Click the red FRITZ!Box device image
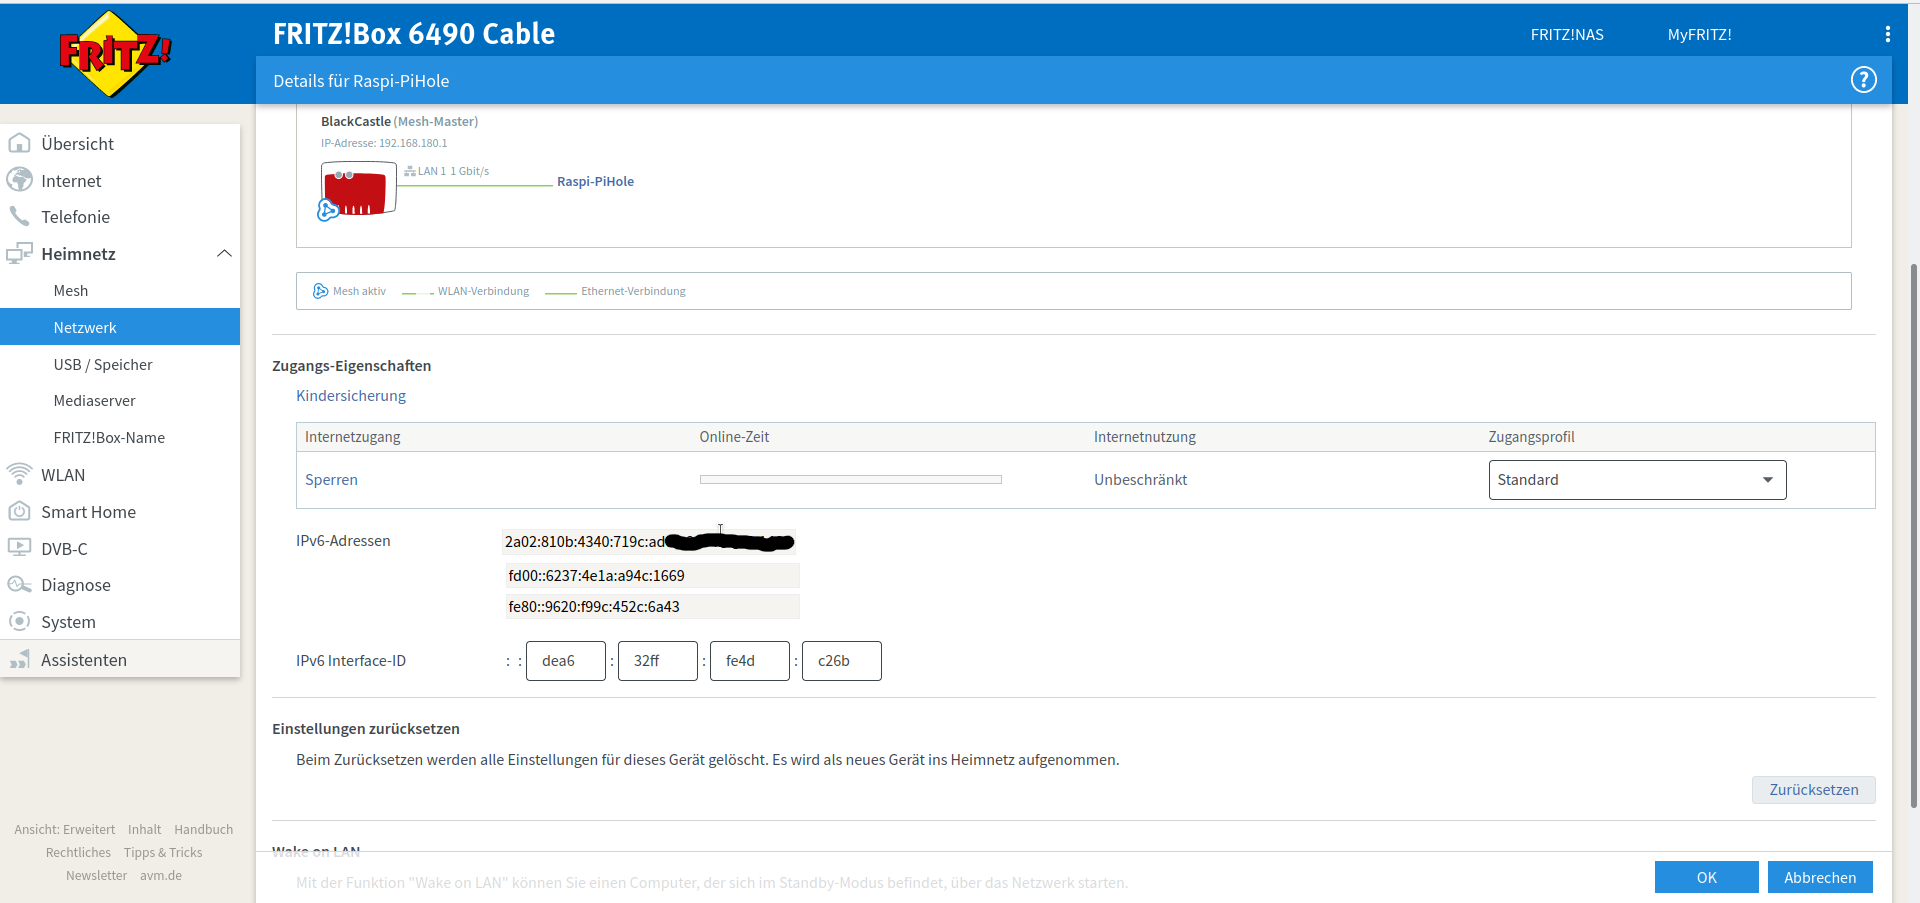The image size is (1920, 903). click(x=358, y=188)
